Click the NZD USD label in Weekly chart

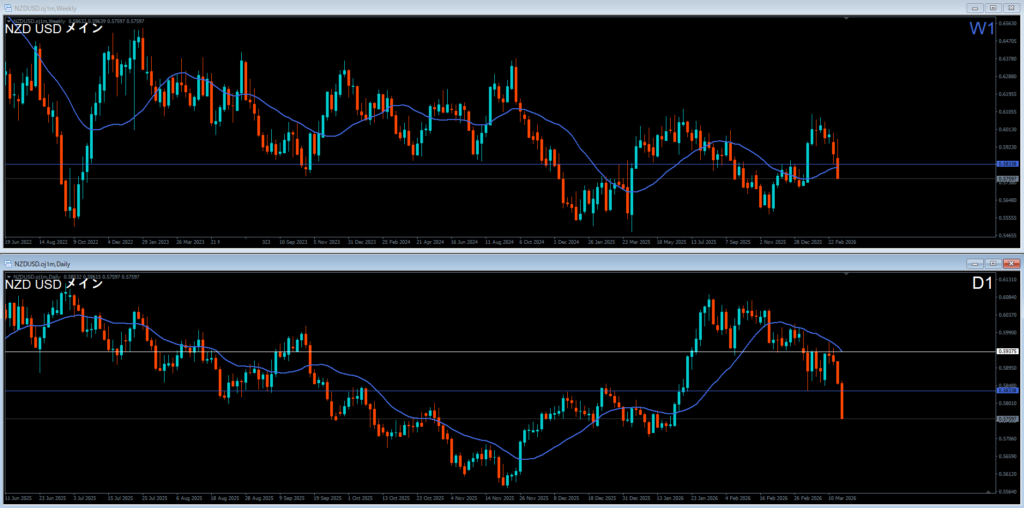54,28
